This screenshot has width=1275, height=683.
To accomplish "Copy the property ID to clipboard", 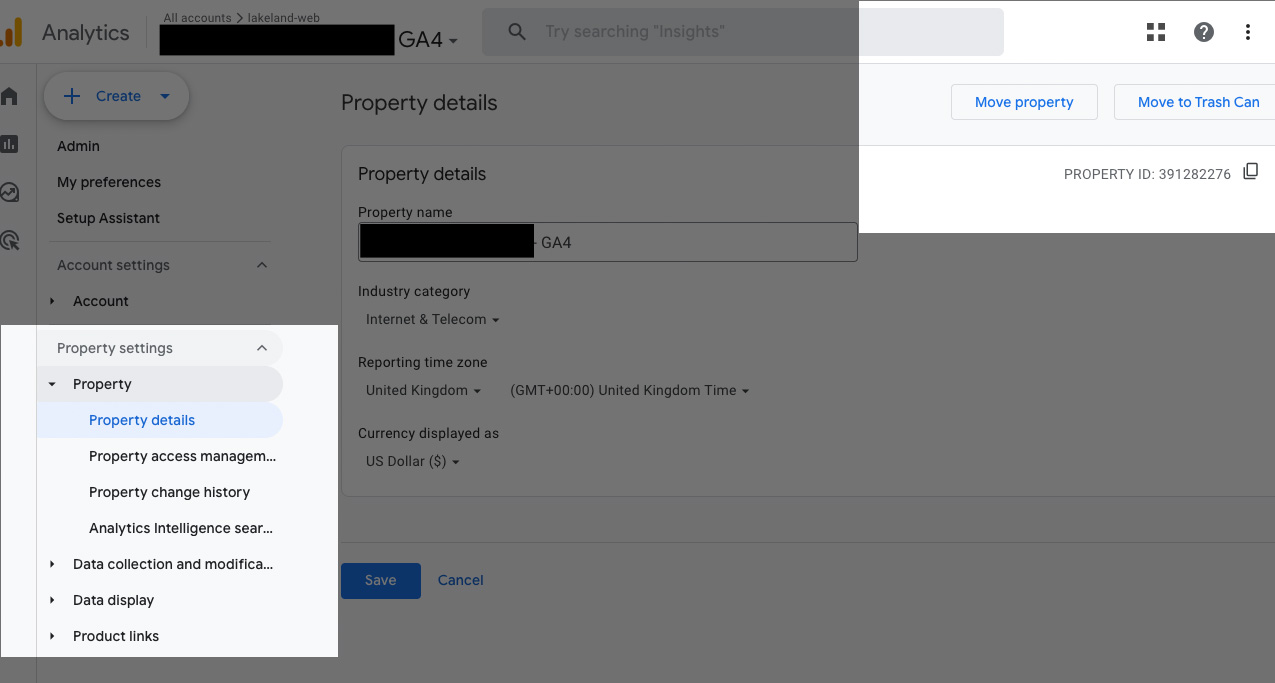I will coord(1250,172).
